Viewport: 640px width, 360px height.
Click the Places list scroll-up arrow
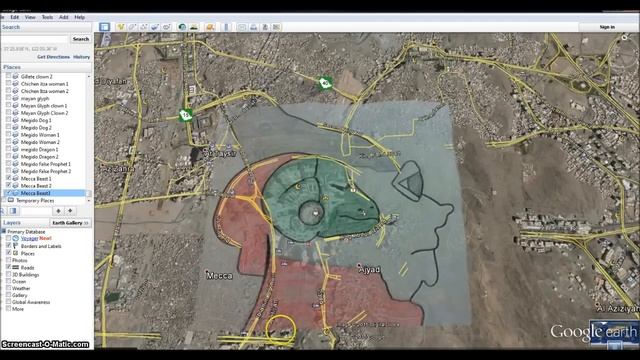pos(89,76)
